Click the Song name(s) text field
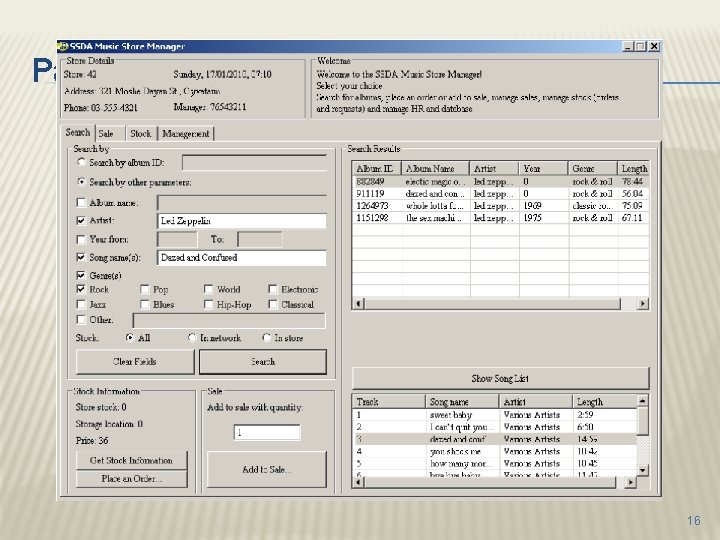 [242, 257]
